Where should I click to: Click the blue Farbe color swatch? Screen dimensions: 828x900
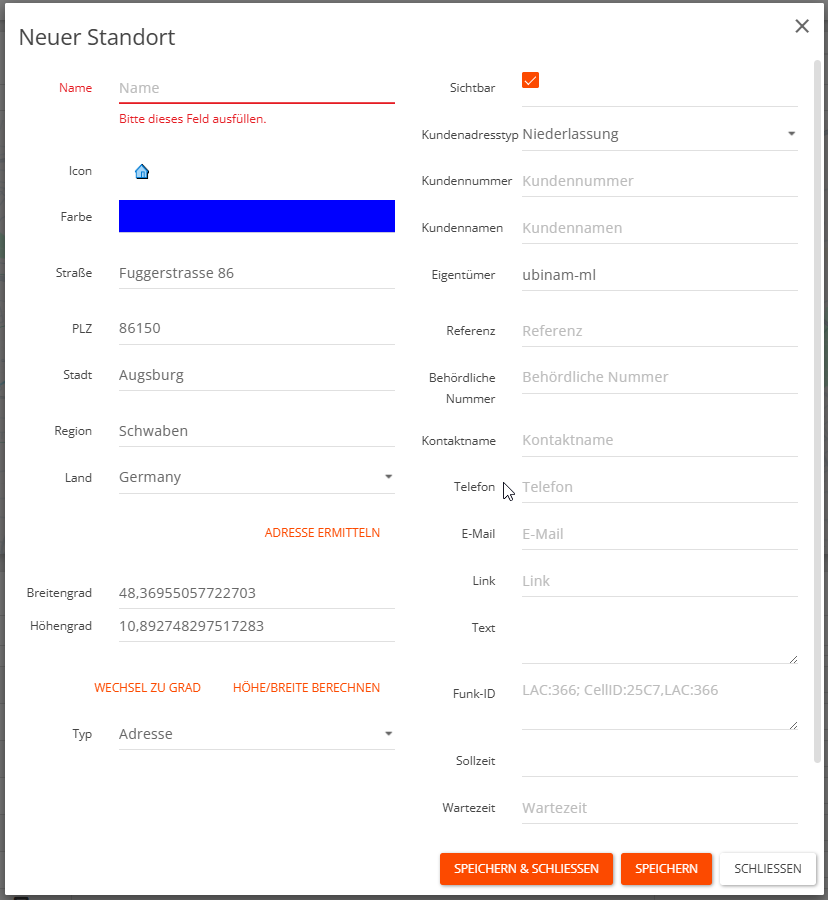256,216
